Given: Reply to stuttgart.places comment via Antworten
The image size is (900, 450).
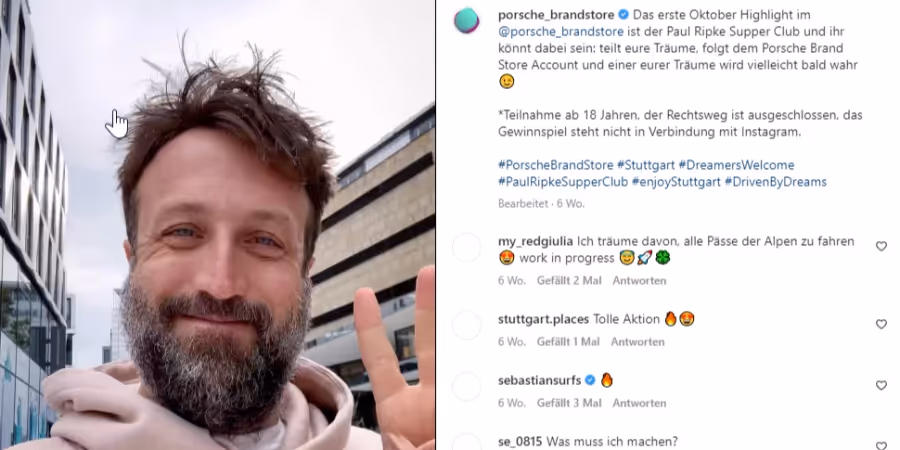Looking at the screenshot, I should pyautogui.click(x=637, y=342).
